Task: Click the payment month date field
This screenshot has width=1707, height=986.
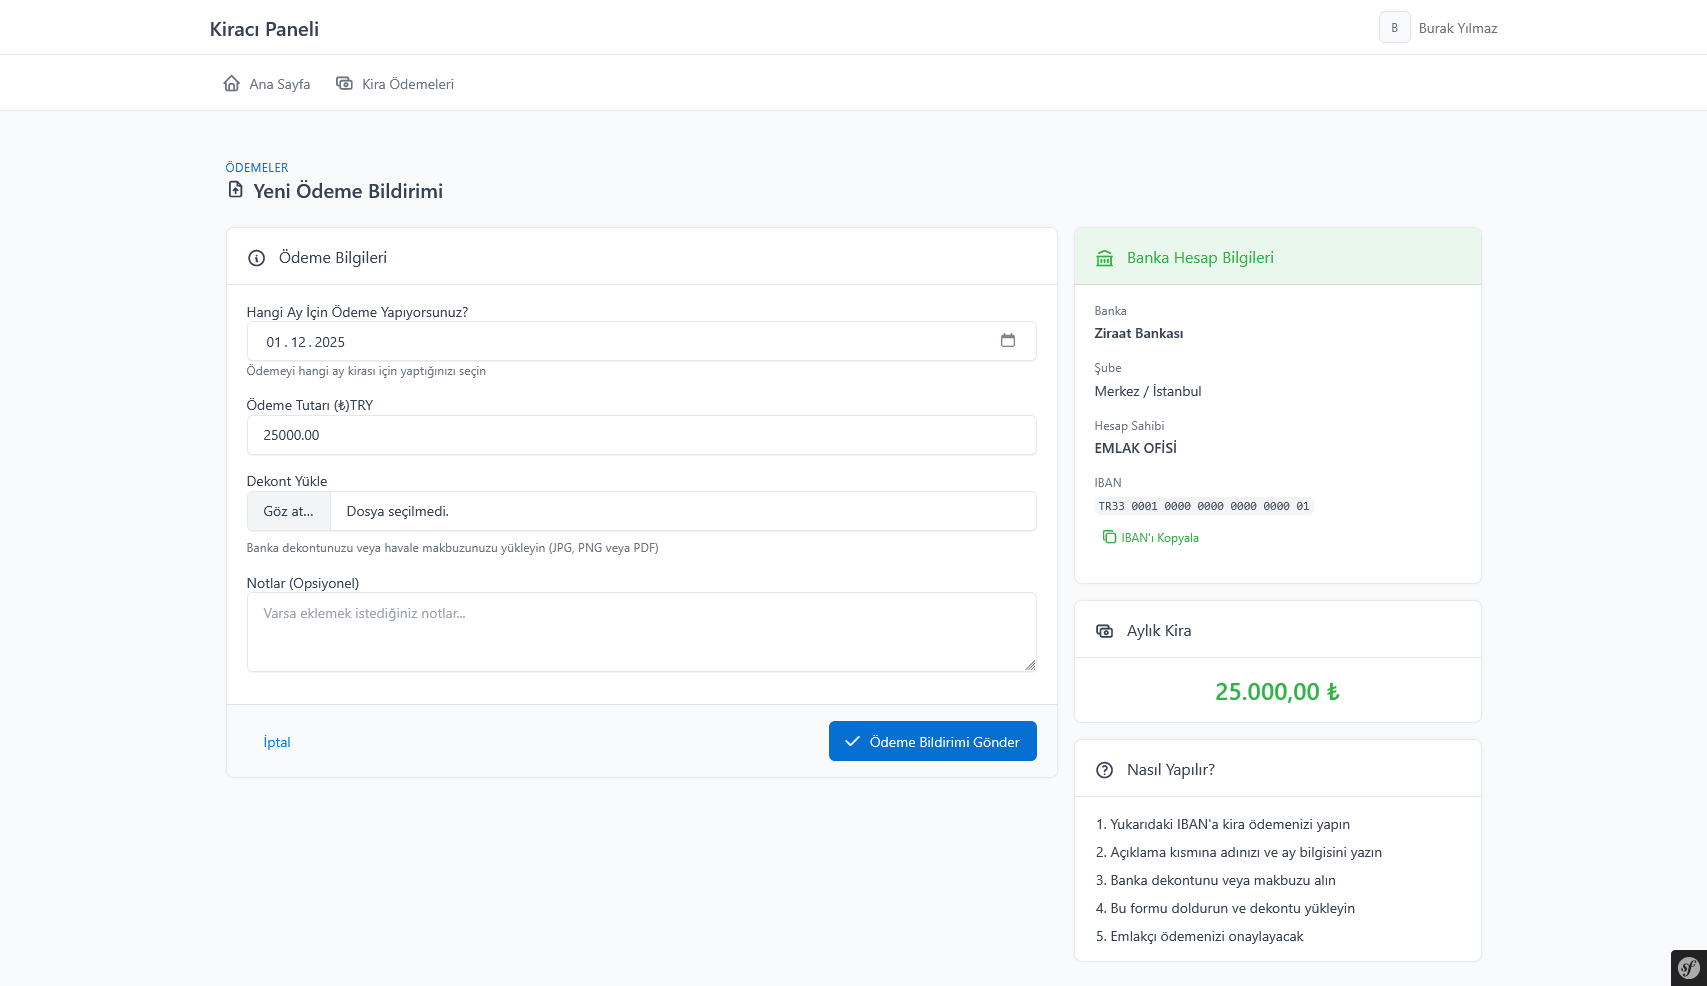Action: click(x=620, y=342)
